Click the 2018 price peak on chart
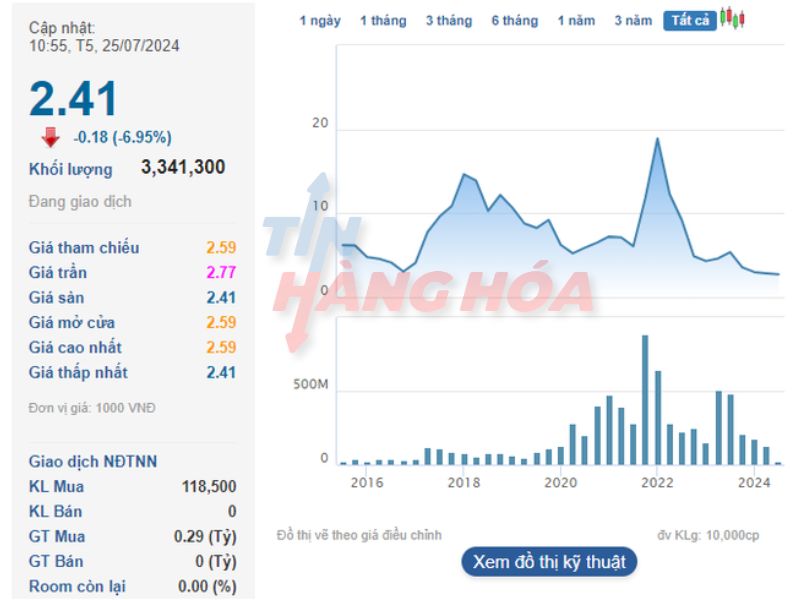 pyautogui.click(x=464, y=175)
